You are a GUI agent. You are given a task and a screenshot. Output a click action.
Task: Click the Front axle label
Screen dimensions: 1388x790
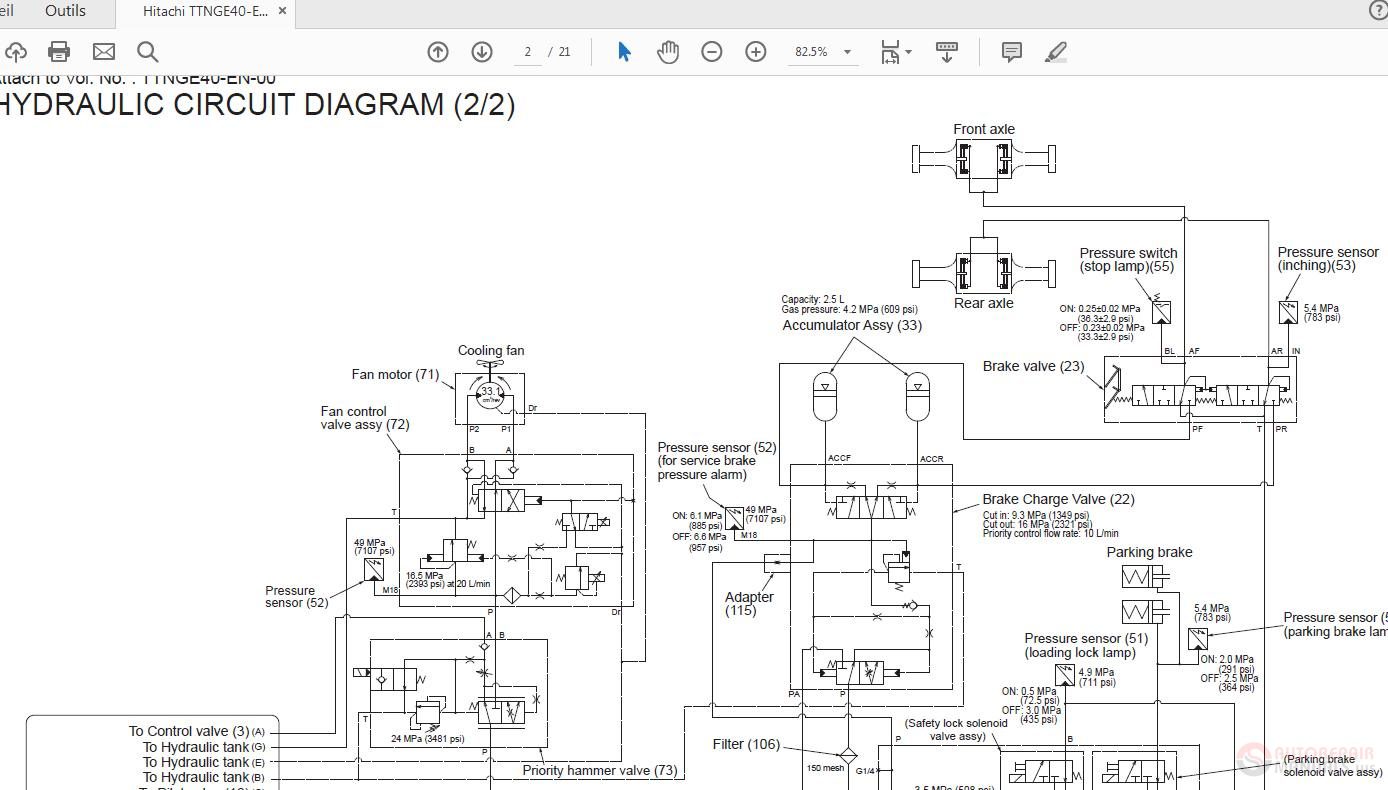[984, 129]
